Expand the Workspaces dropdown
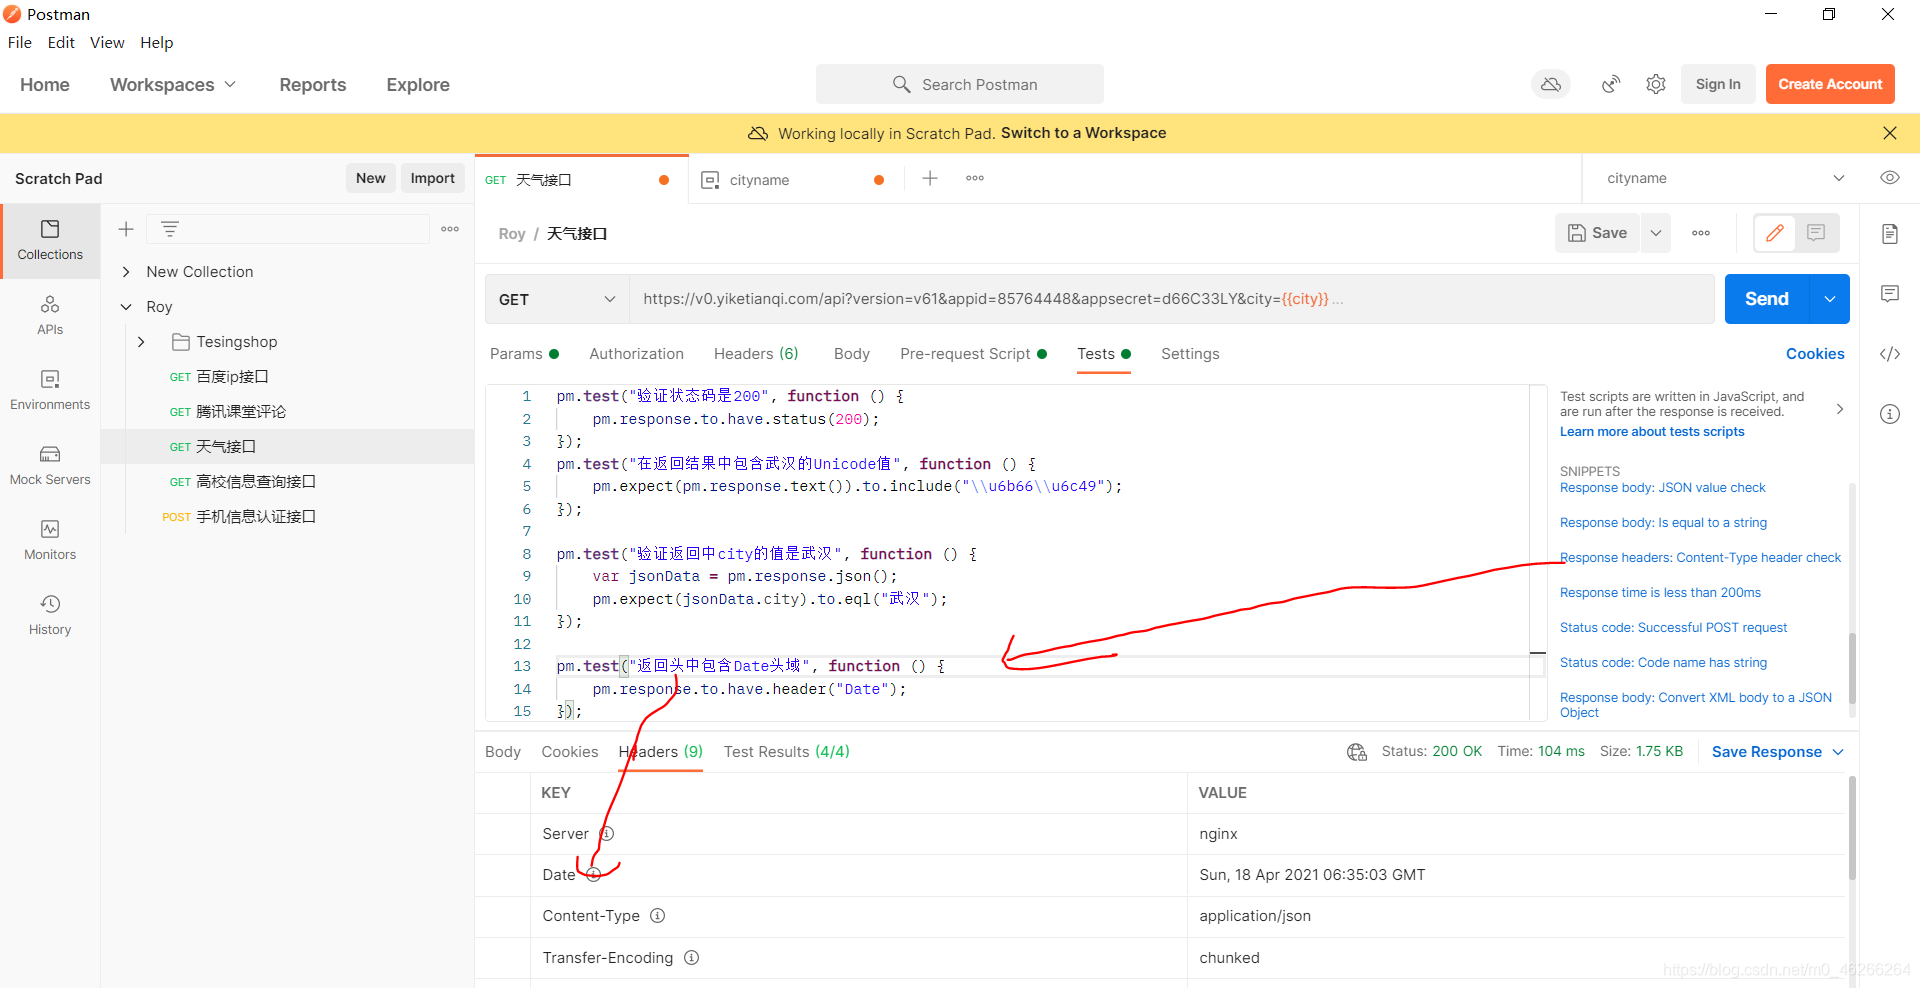 pos(173,85)
